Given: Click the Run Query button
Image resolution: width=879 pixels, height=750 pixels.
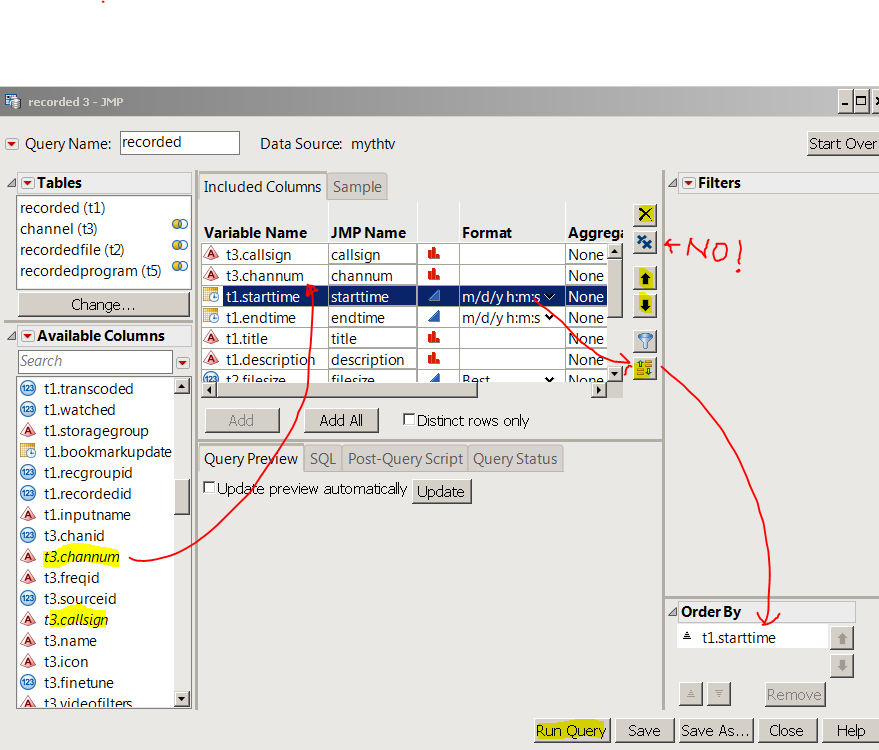Looking at the screenshot, I should (x=570, y=730).
